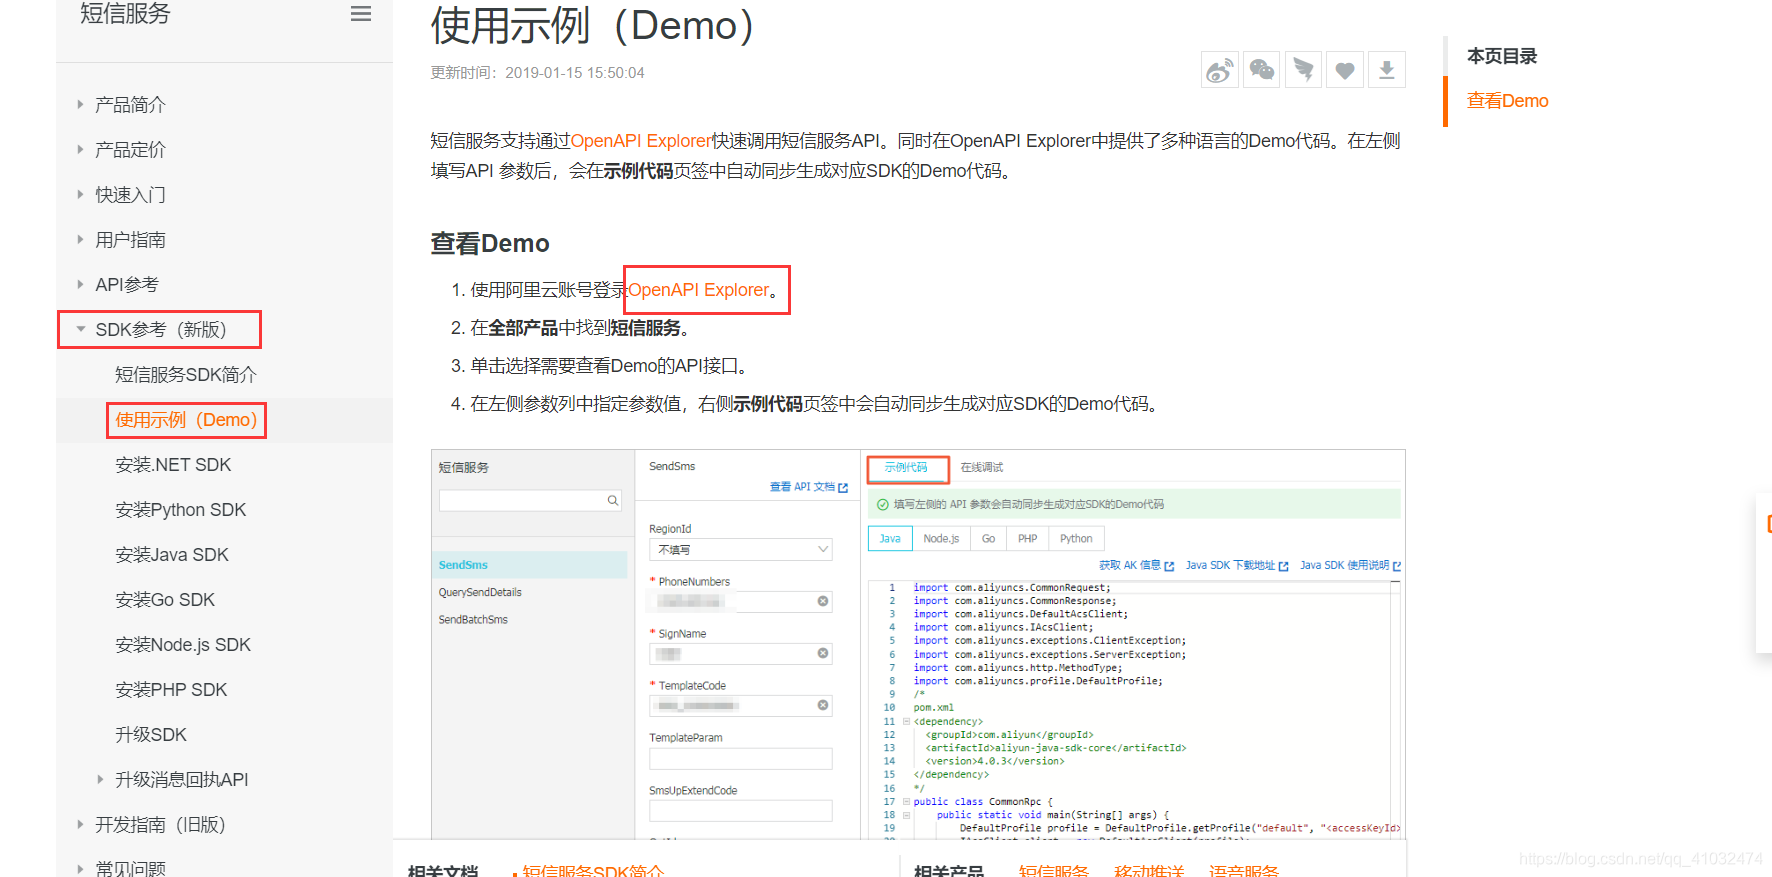This screenshot has height=877, width=1772.
Task: Choose Node.js language tab
Action: [x=941, y=538]
